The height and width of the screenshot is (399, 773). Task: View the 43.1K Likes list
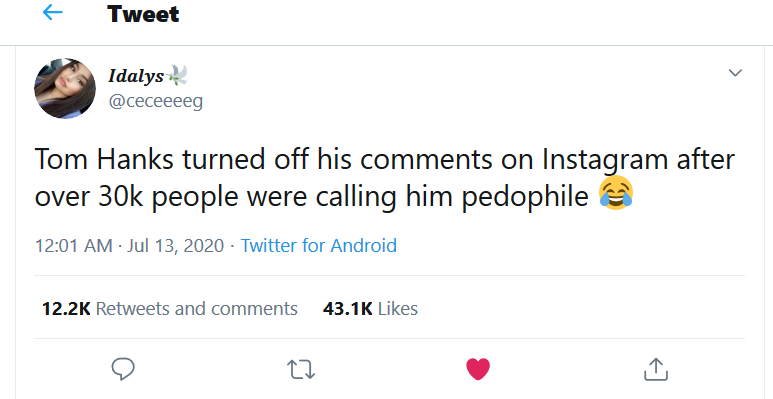pos(370,309)
